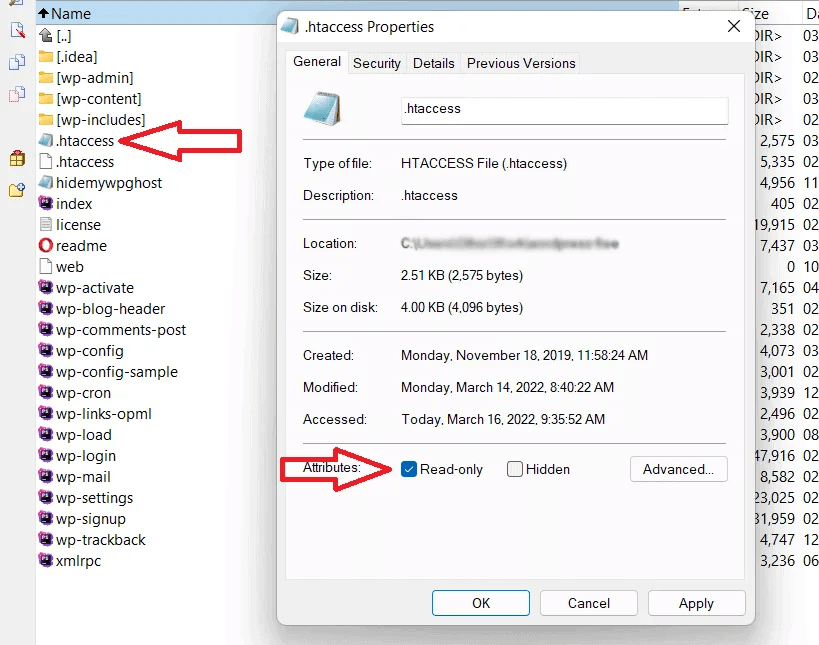Screen dimensions: 819x645
Task: Click the copy files icon in left toolbar
Action: point(16,62)
